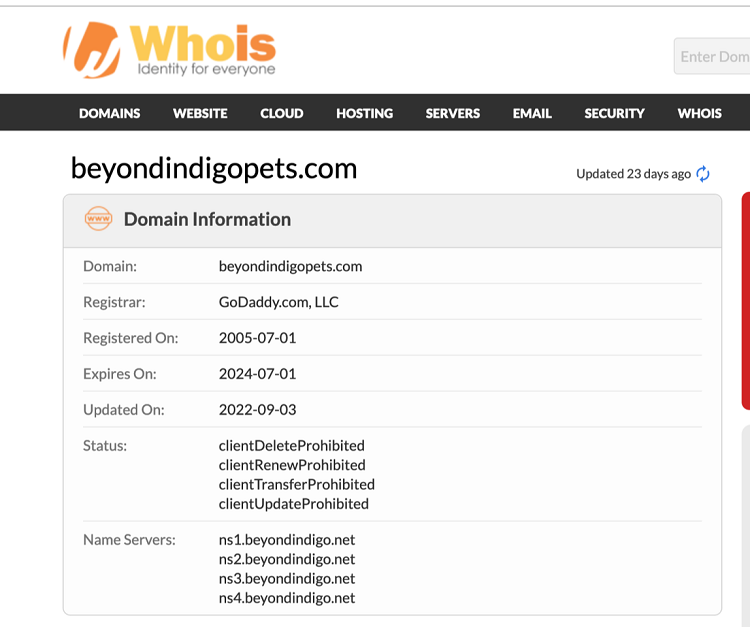This screenshot has height=627, width=750.
Task: Open the WHOIS menu
Action: (699, 113)
